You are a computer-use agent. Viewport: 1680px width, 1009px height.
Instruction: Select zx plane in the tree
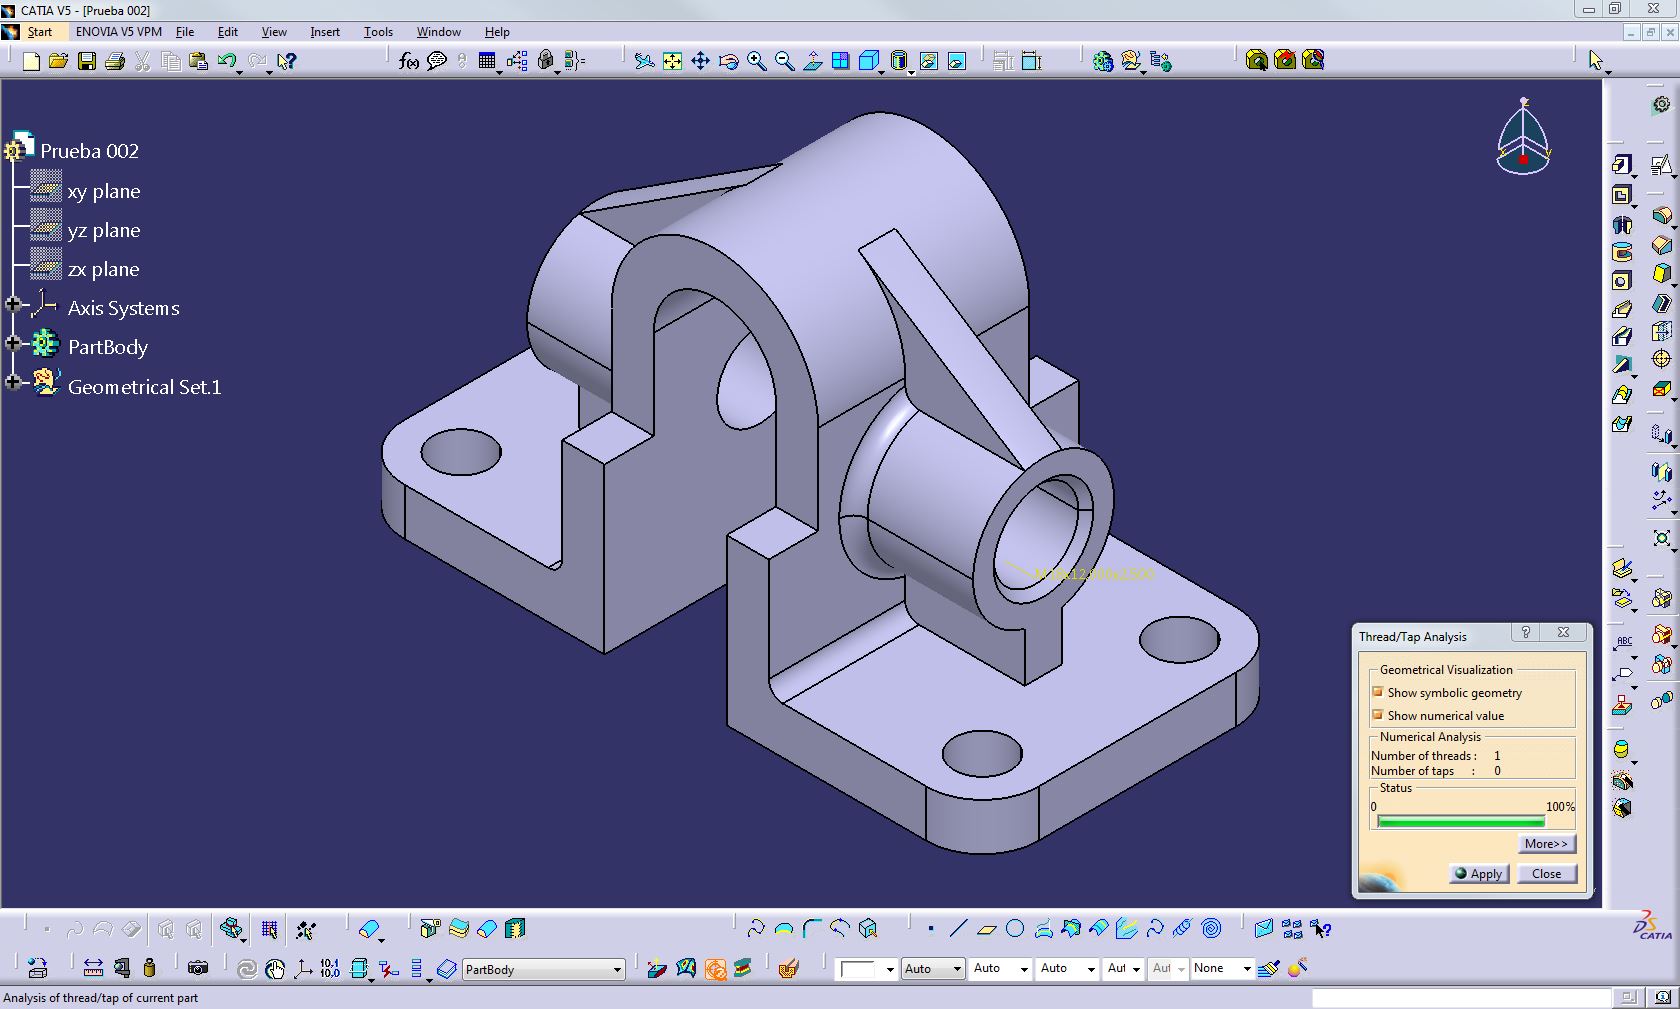tap(104, 269)
